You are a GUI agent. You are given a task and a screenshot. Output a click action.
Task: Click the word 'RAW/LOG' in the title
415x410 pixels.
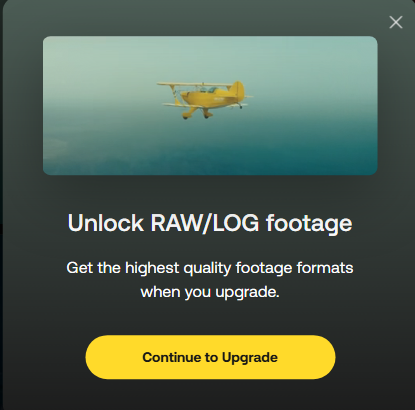(205, 223)
